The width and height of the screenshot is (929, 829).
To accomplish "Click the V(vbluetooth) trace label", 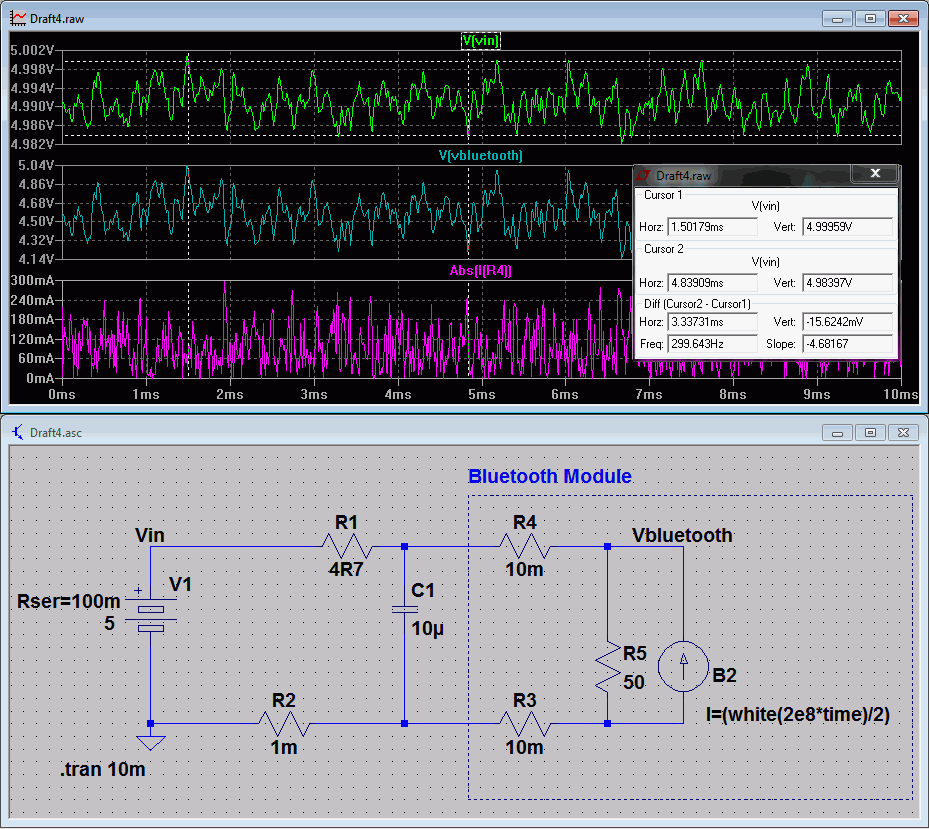I will [x=480, y=155].
